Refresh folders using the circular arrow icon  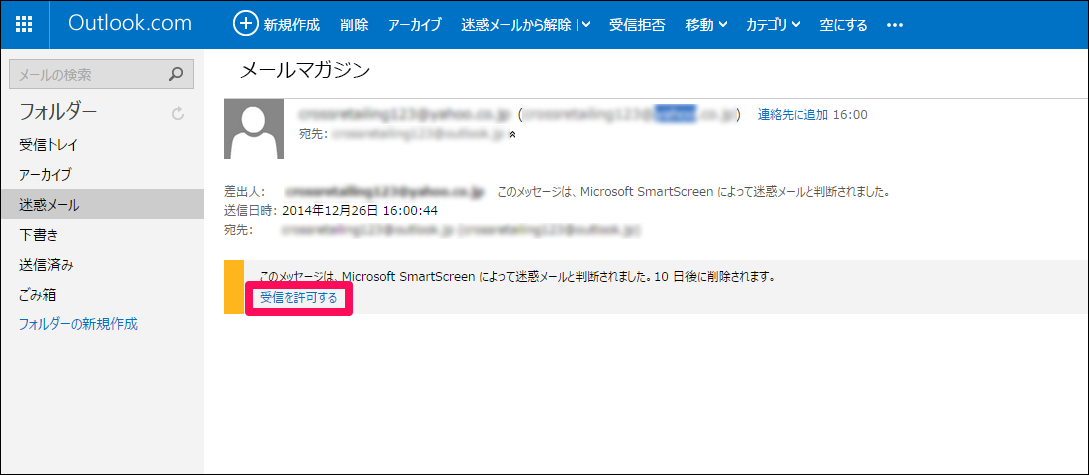coord(178,113)
